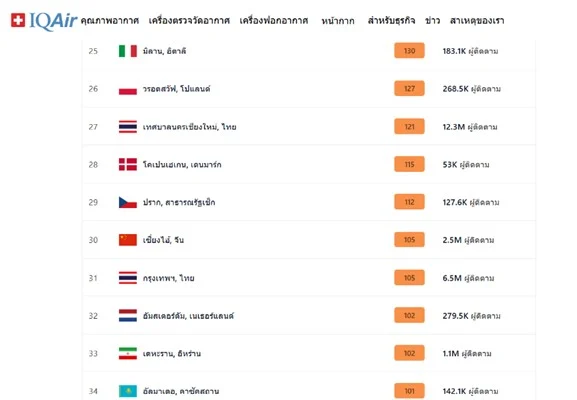The width and height of the screenshot is (577, 400).
Task: Click the Netherlands flag icon
Action: (x=128, y=316)
